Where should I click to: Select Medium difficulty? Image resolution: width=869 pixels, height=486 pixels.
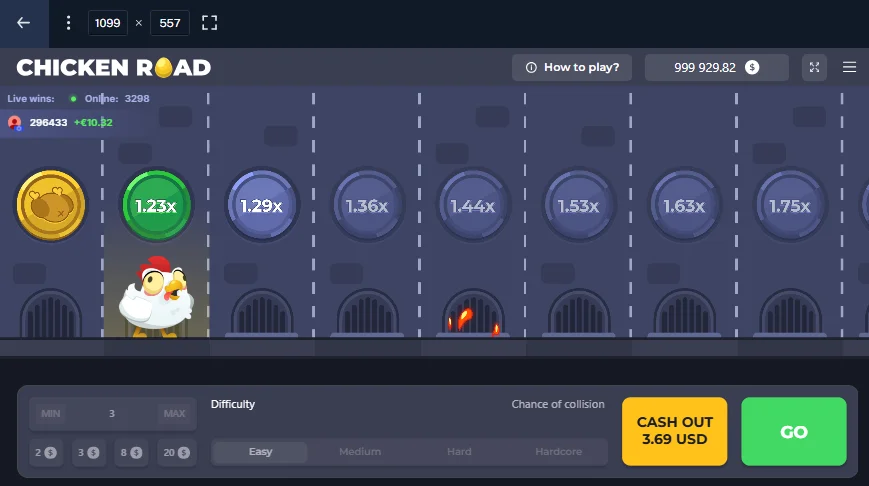tap(360, 452)
